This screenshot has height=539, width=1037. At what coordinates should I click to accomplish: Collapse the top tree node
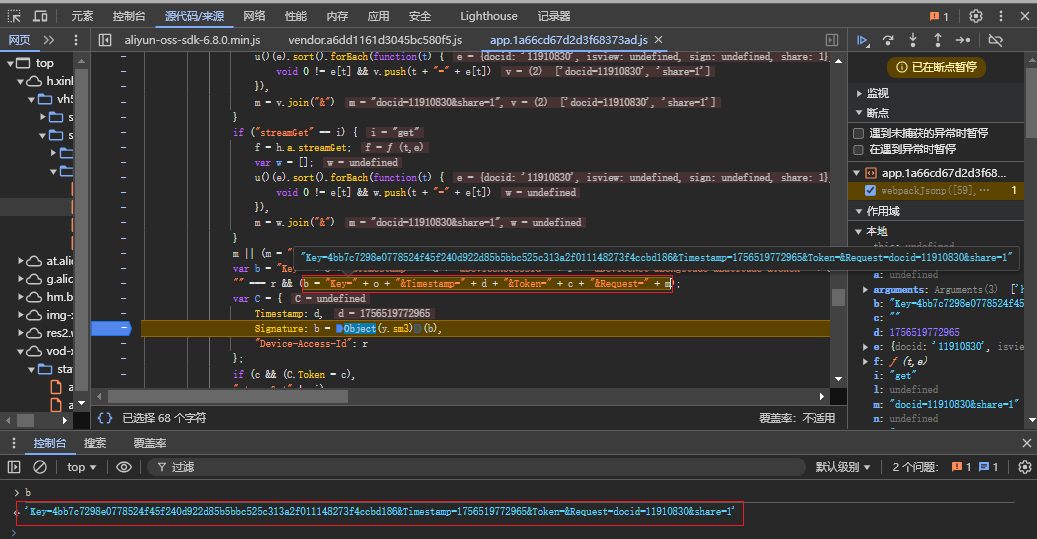coord(10,63)
